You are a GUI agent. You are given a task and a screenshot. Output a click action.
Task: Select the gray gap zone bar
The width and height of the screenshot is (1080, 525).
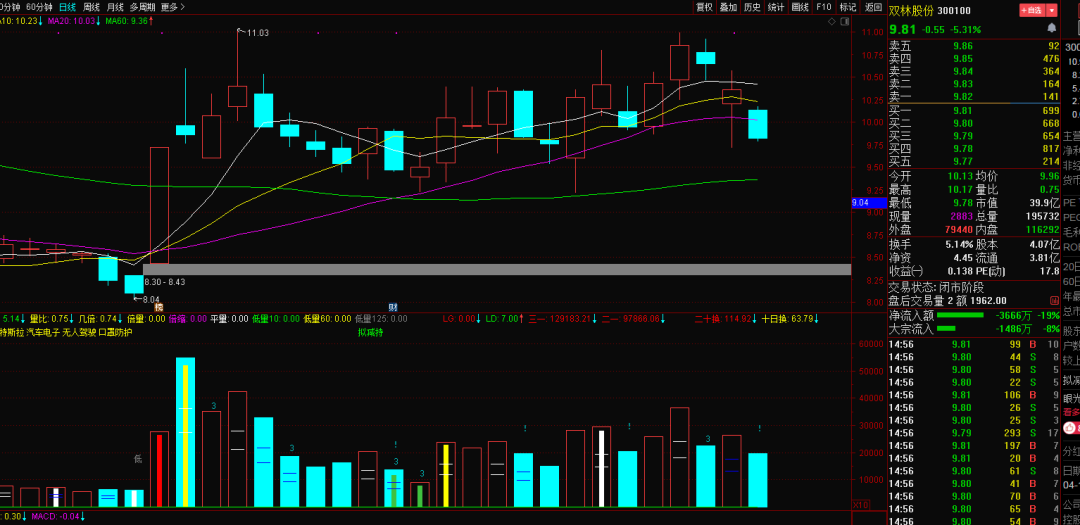point(497,269)
